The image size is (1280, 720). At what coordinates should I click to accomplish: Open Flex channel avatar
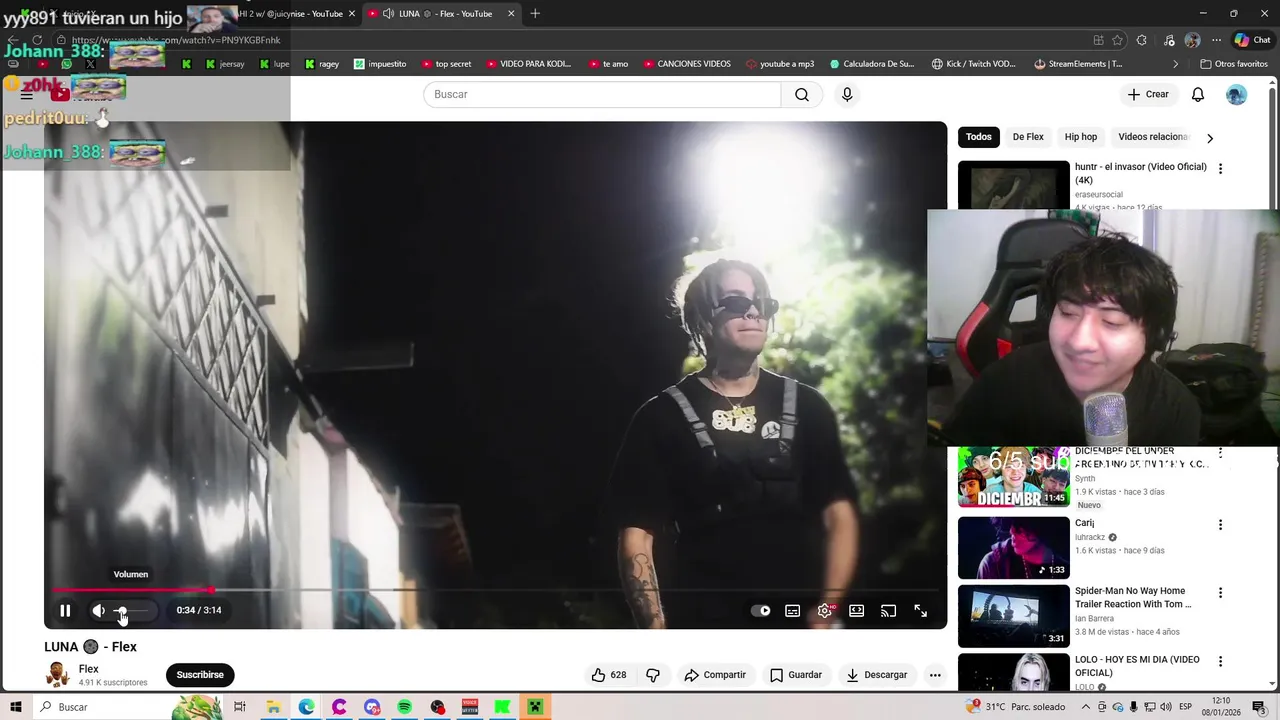pos(58,675)
